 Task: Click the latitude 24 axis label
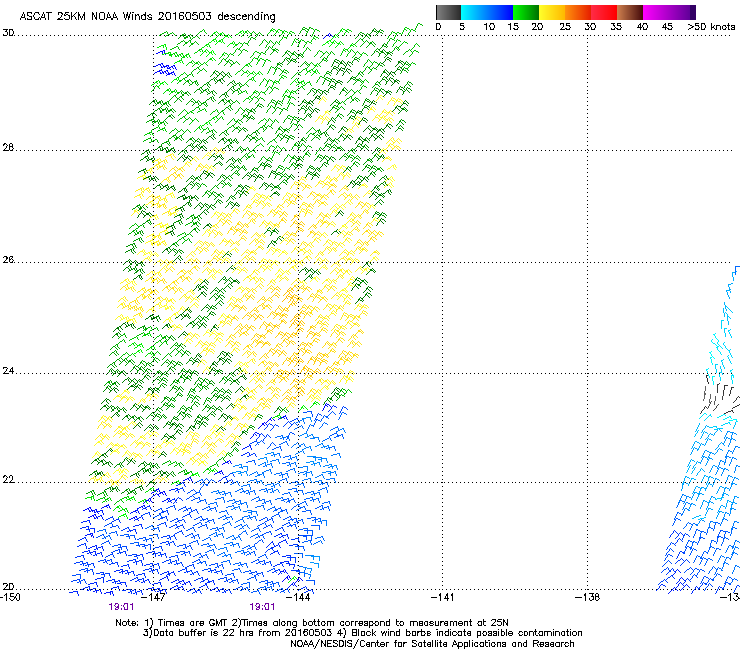point(8,371)
